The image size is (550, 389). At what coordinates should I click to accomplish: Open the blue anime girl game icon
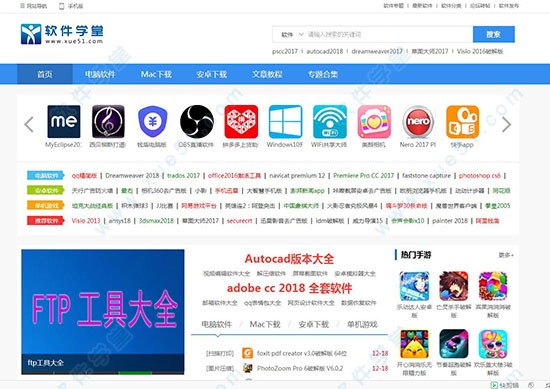tap(414, 286)
